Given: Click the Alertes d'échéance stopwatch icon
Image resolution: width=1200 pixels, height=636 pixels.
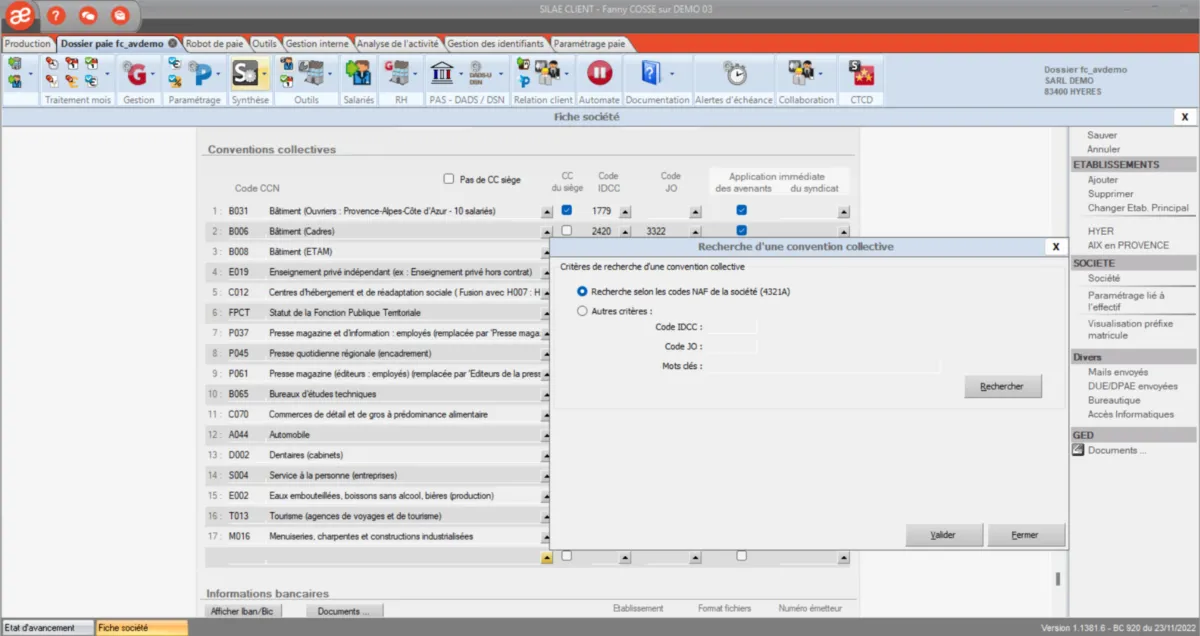Looking at the screenshot, I should pyautogui.click(x=735, y=73).
